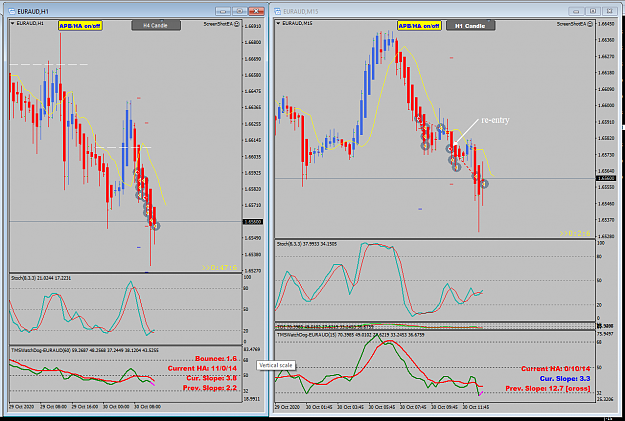Click TMSWatchDog-EURAUD(15) indicator label

click(351, 335)
